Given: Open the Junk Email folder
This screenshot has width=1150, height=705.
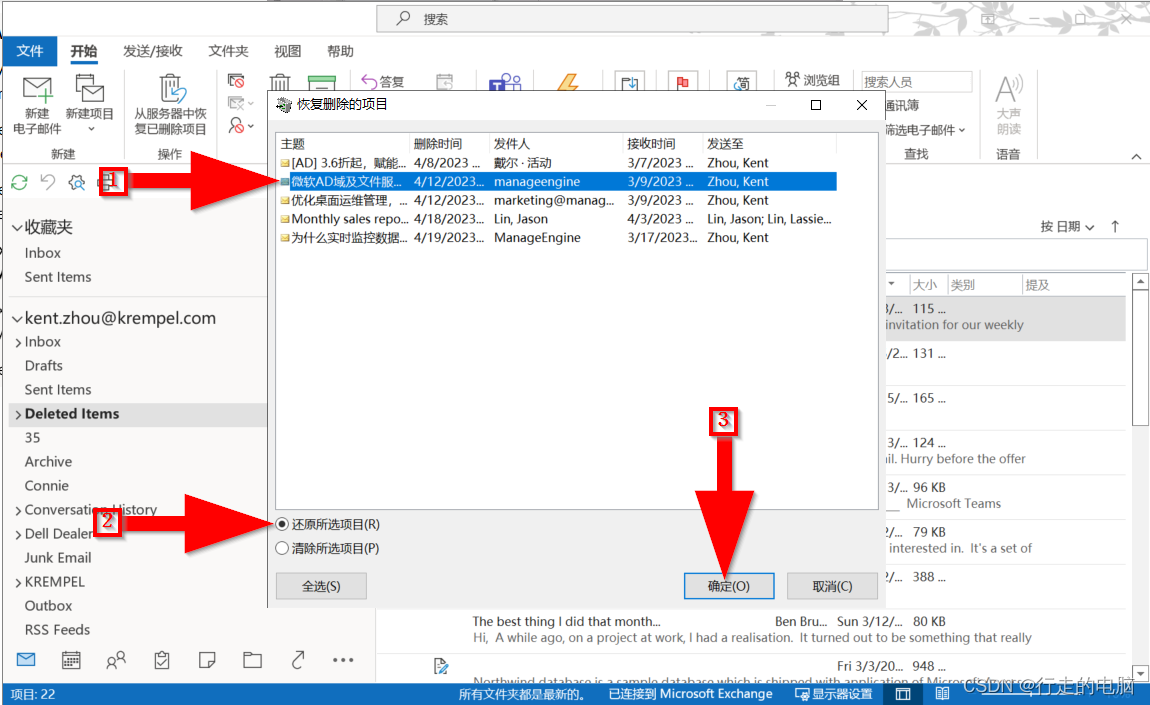Looking at the screenshot, I should [x=58, y=558].
